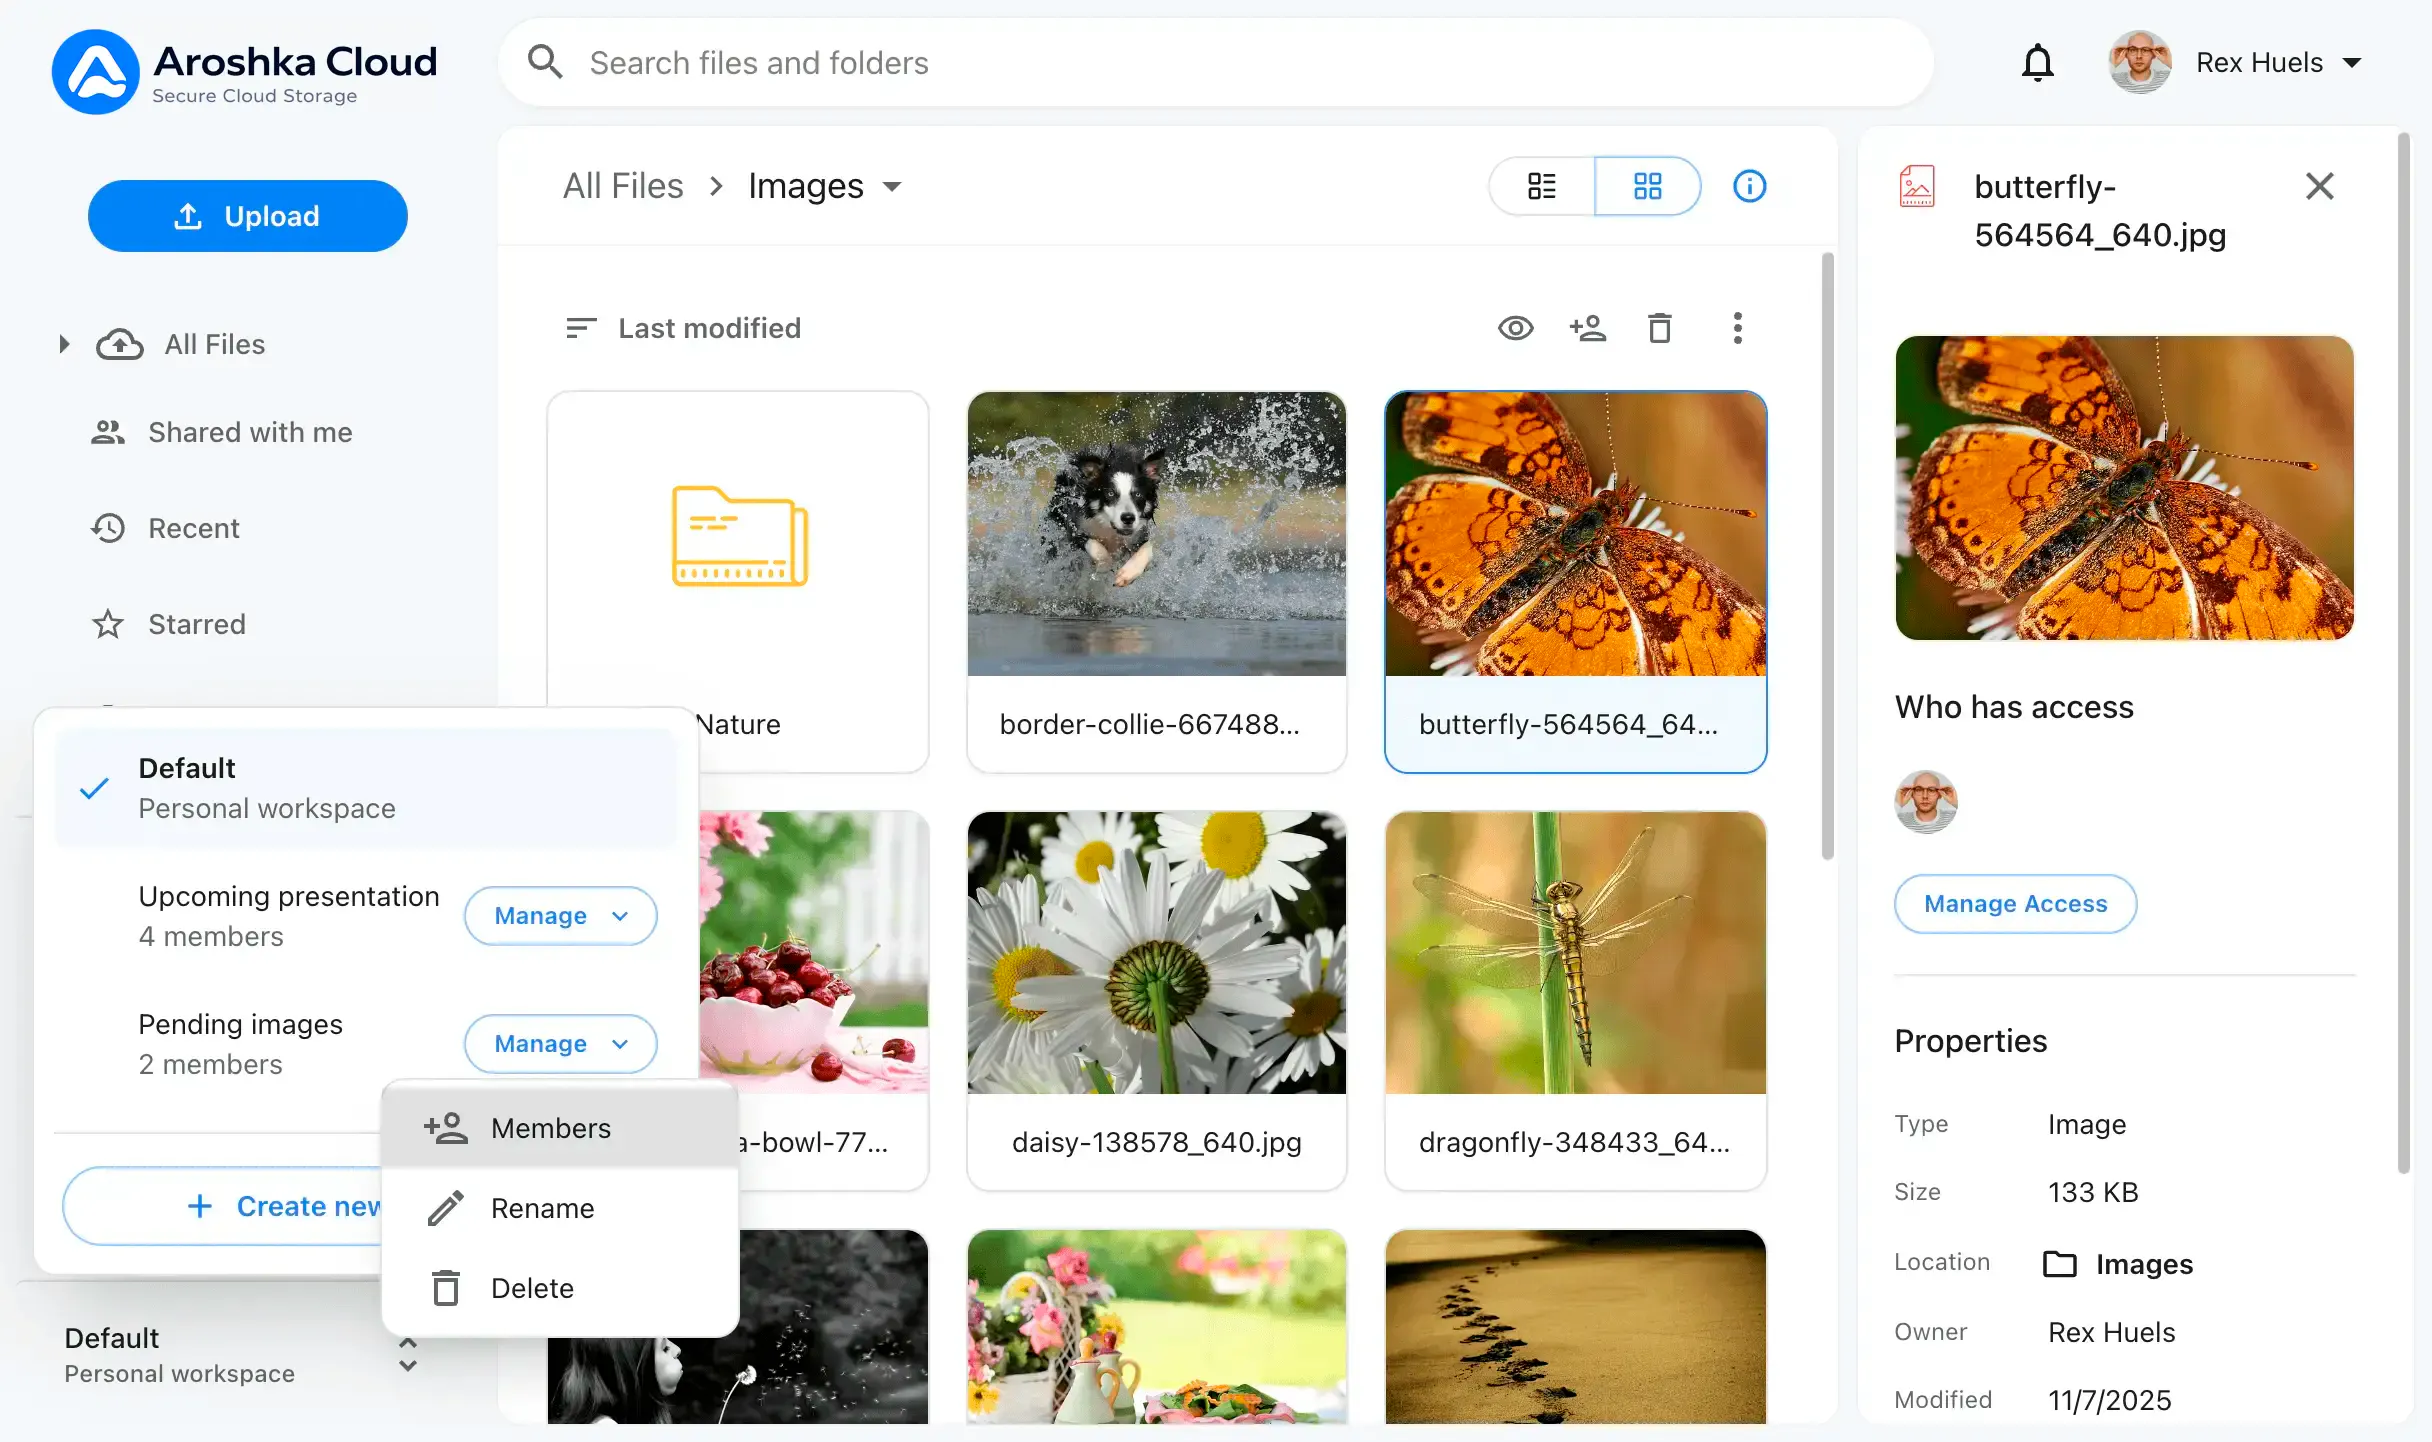The image size is (2432, 1442).
Task: Open Manage dropdown for Pending images
Action: coord(560,1044)
